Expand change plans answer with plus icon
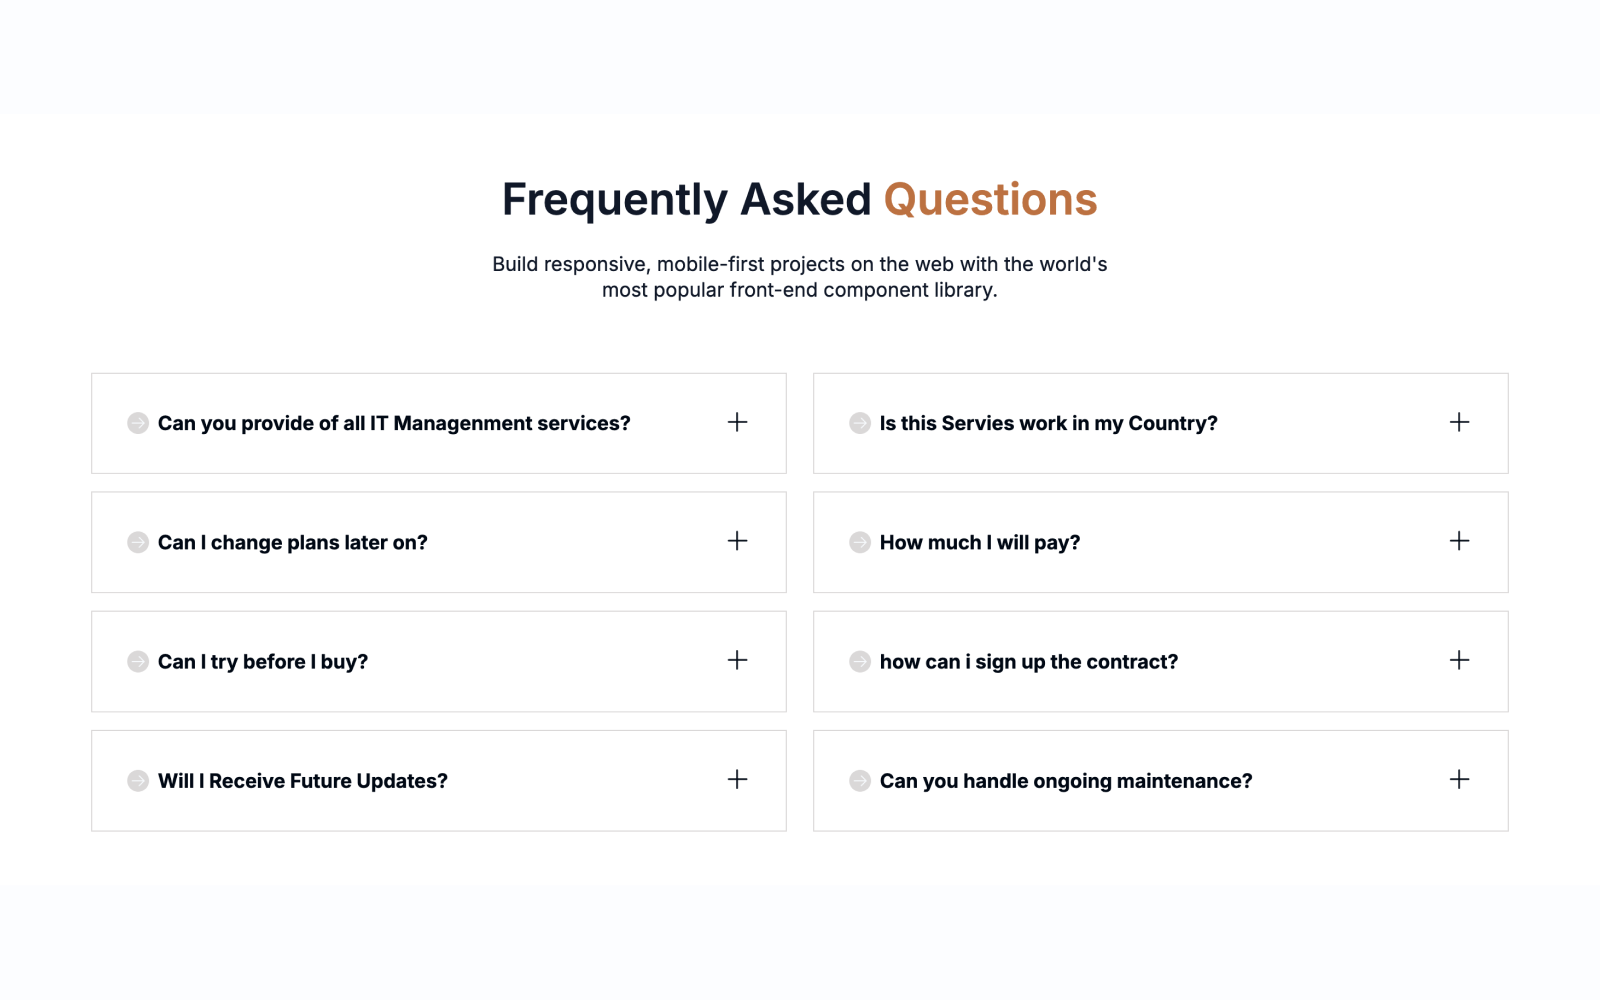 point(737,541)
